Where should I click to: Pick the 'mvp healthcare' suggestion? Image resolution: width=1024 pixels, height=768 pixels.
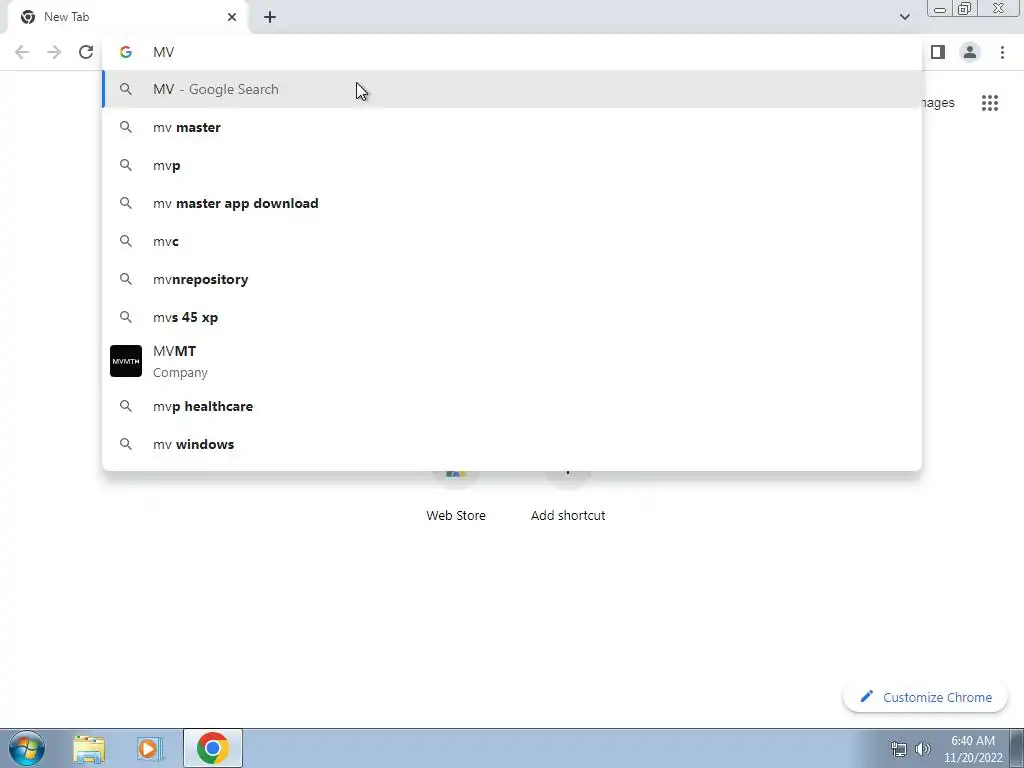[512, 406]
